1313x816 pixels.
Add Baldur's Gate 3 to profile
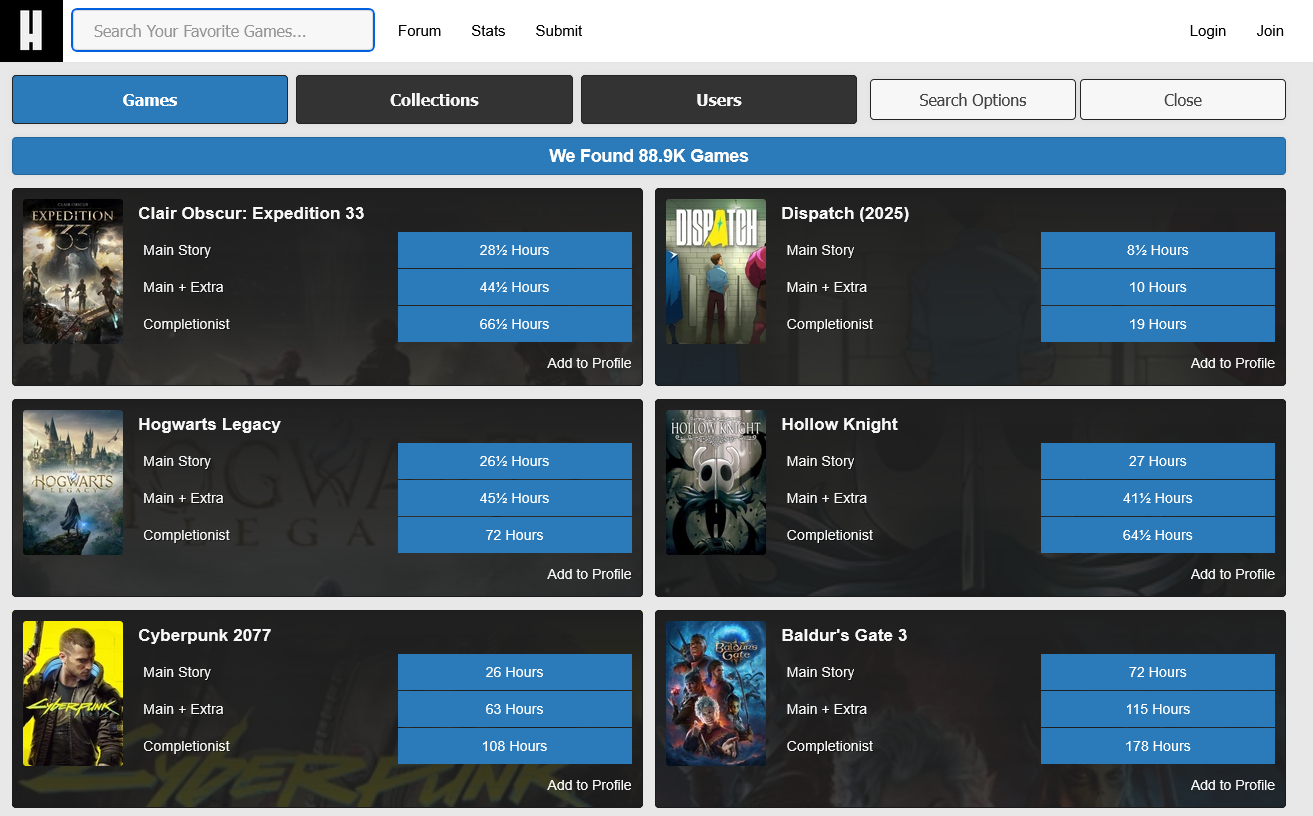[x=1232, y=785]
